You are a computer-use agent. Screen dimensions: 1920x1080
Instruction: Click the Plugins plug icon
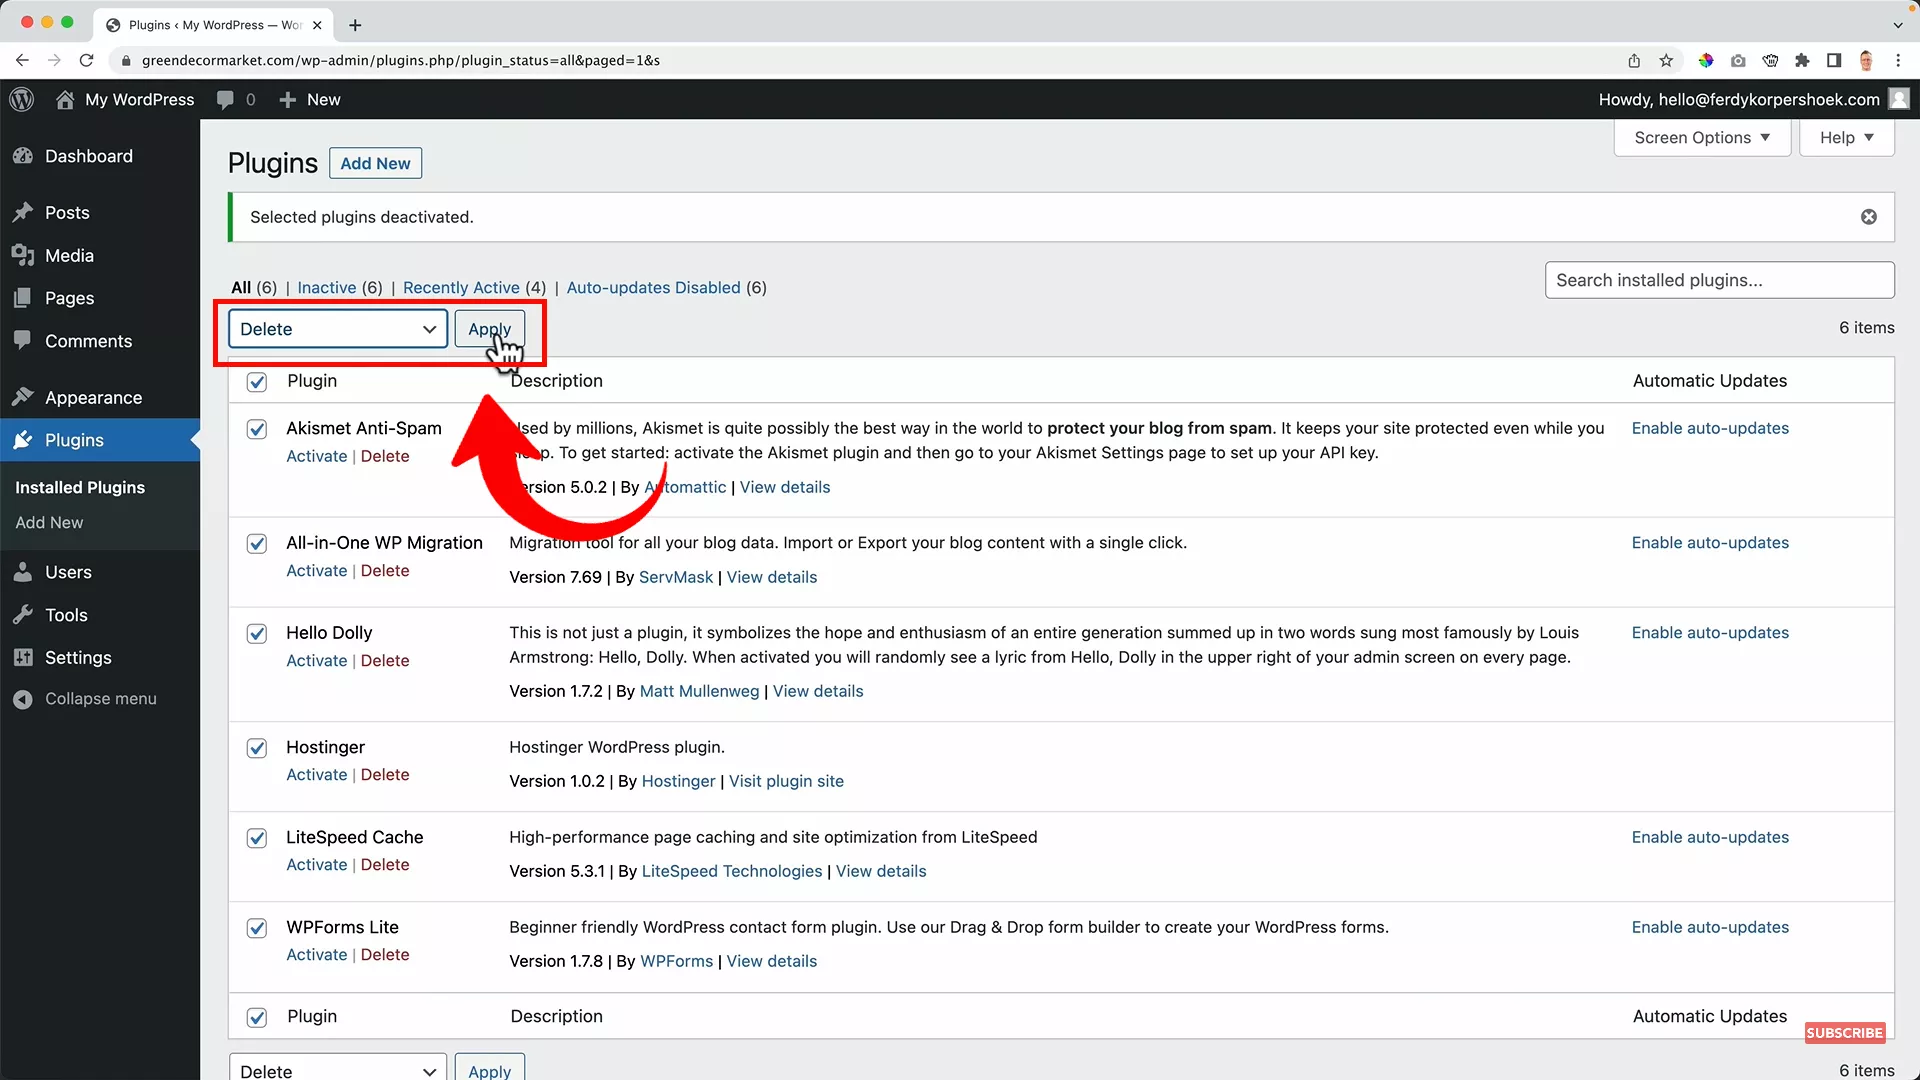pyautogui.click(x=22, y=440)
